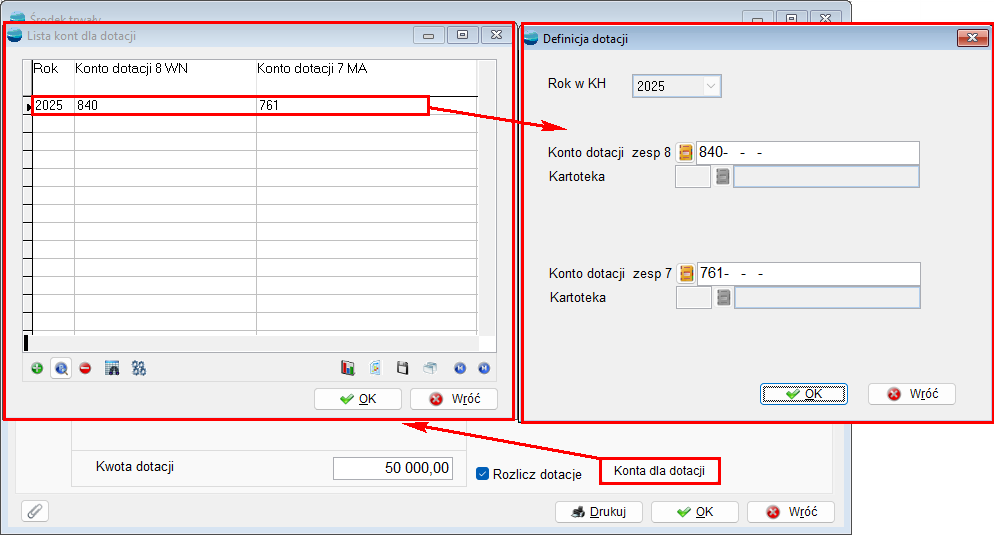
Task: Click the green plus add record icon
Action: pyautogui.click(x=37, y=368)
